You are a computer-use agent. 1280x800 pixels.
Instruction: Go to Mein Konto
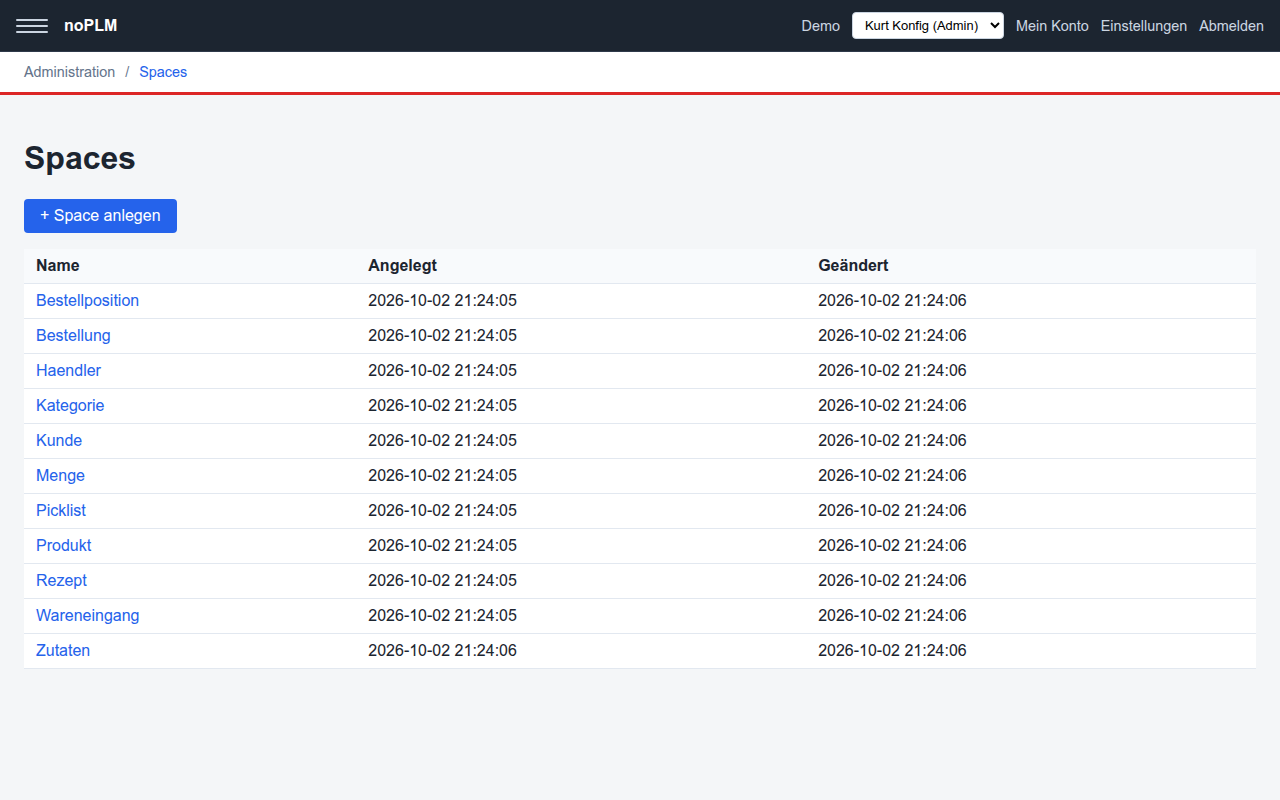[1052, 26]
